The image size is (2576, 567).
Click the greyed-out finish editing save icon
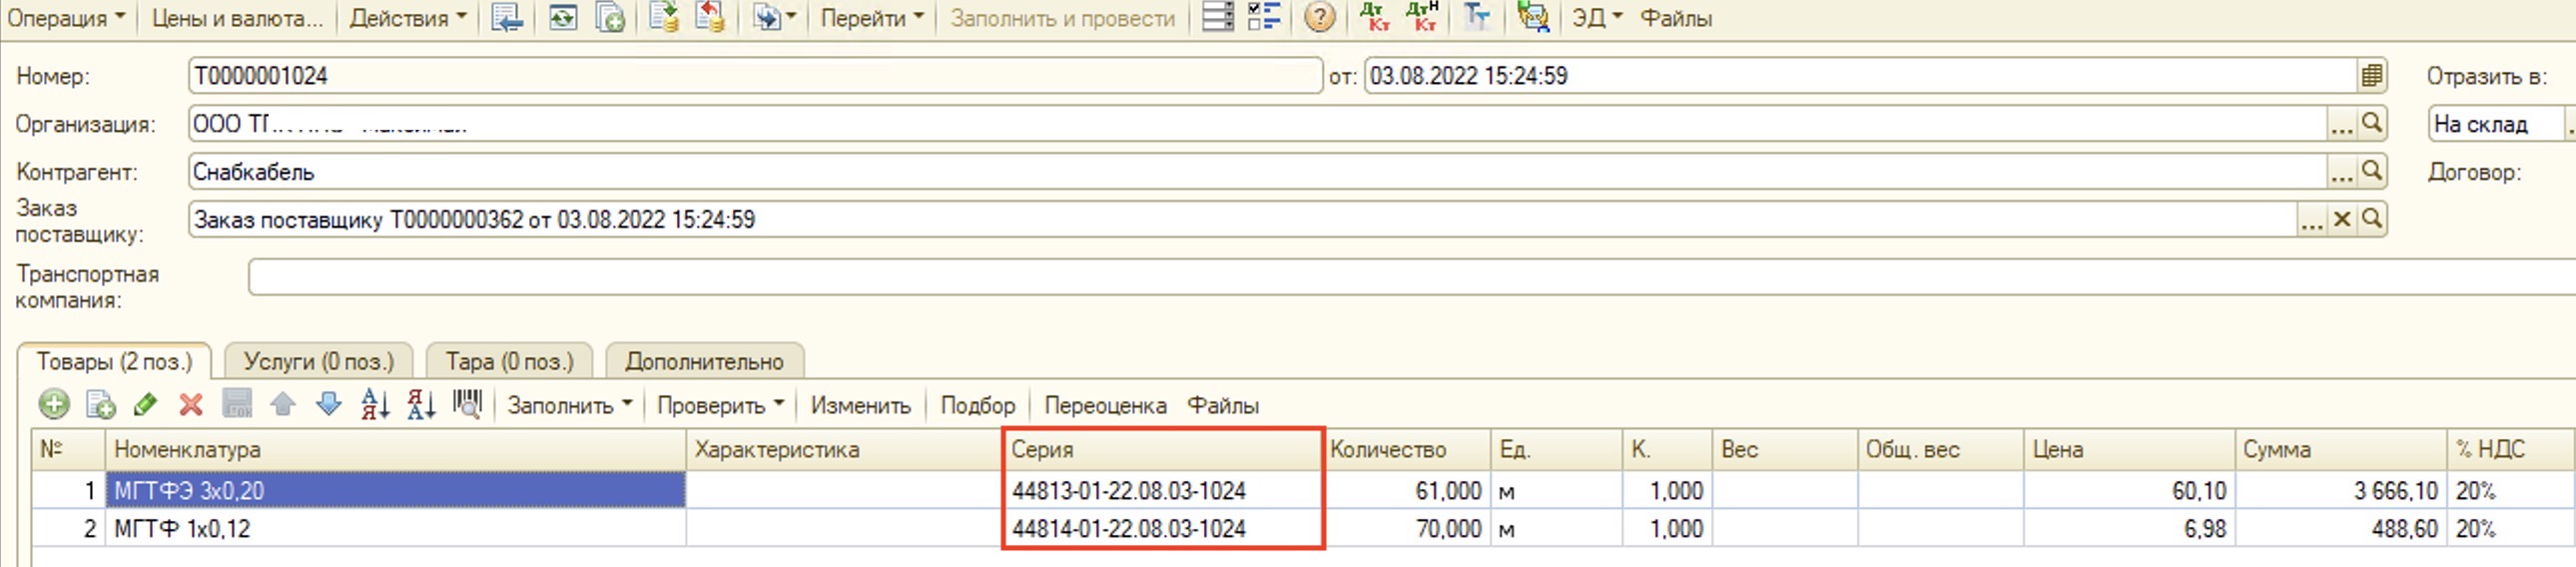pyautogui.click(x=237, y=405)
